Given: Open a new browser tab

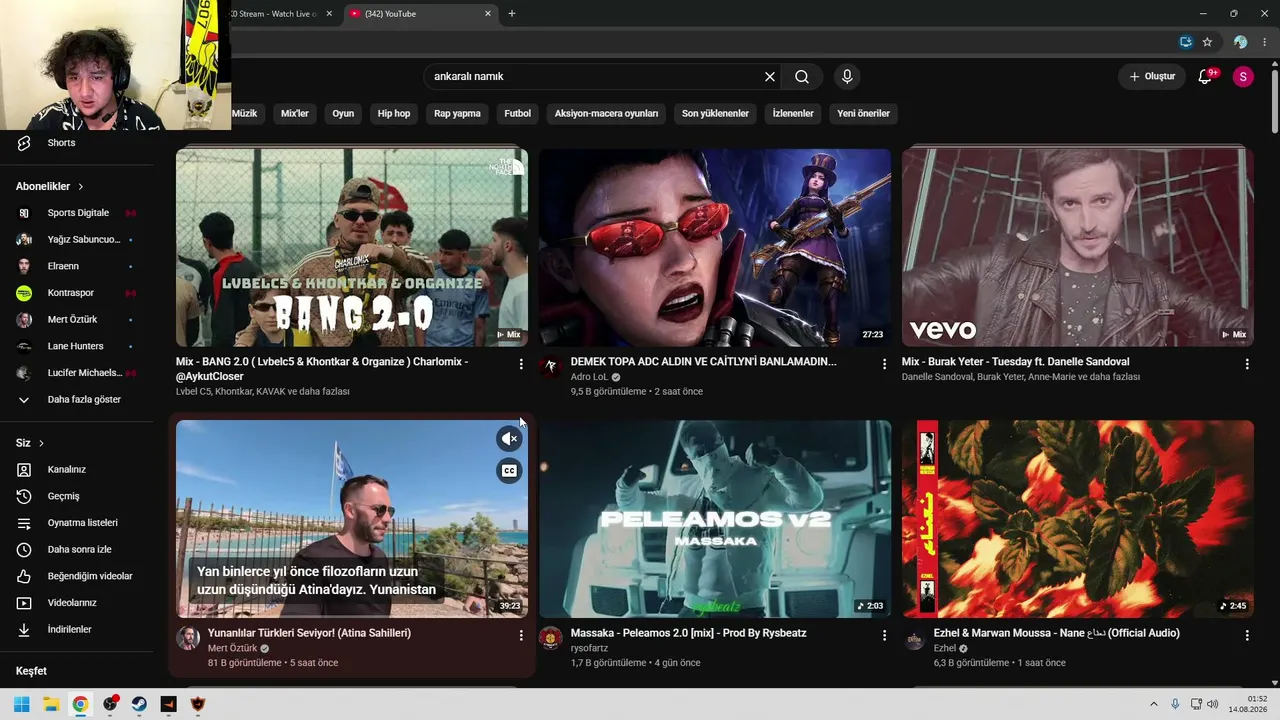Looking at the screenshot, I should 512,14.
